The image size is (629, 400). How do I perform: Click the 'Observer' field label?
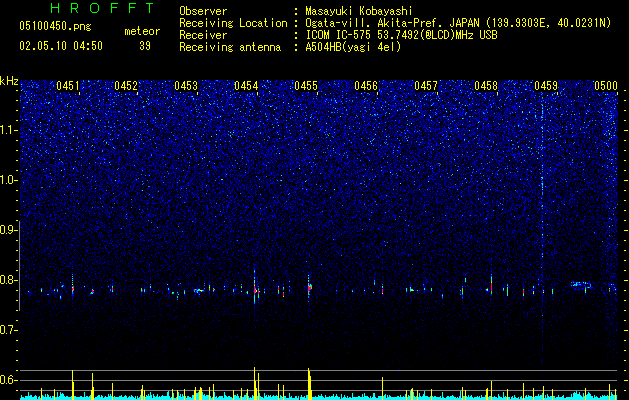pyautogui.click(x=203, y=11)
